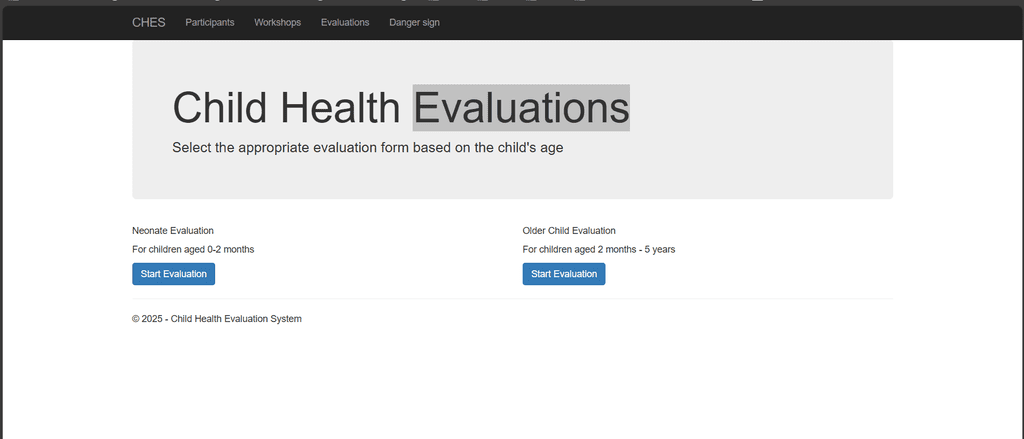This screenshot has height=439, width=1024.
Task: Click the 2025 copyright footer text
Action: [x=217, y=319]
